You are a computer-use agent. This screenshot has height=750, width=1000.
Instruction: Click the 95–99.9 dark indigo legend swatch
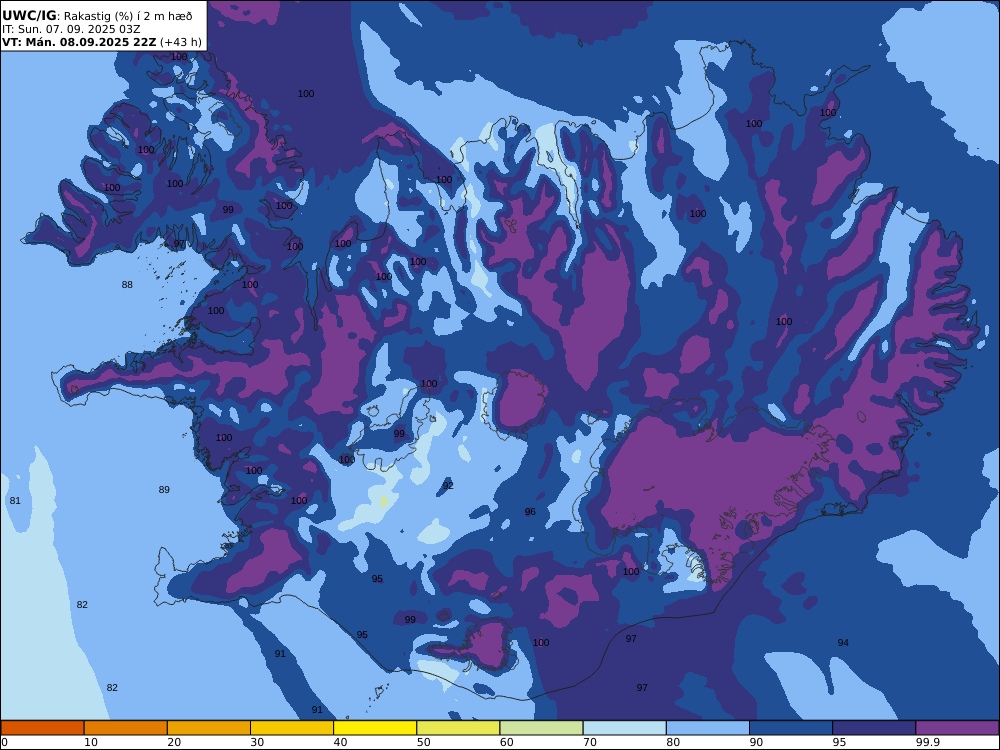[874, 728]
